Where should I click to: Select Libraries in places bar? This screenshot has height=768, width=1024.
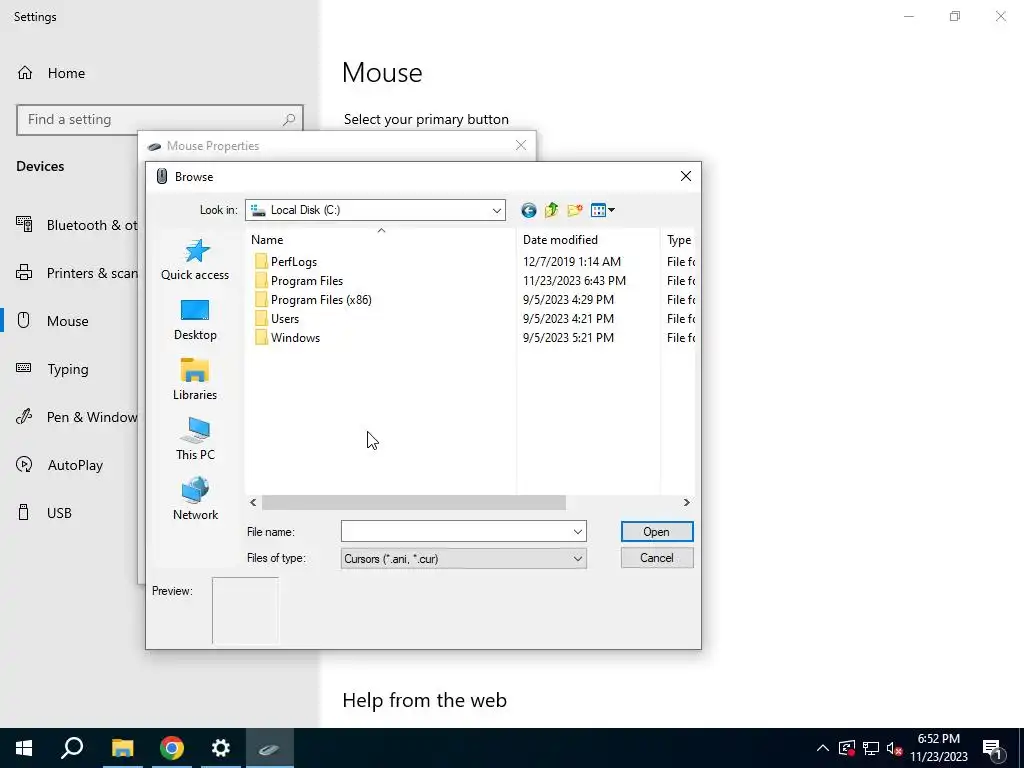pos(195,379)
